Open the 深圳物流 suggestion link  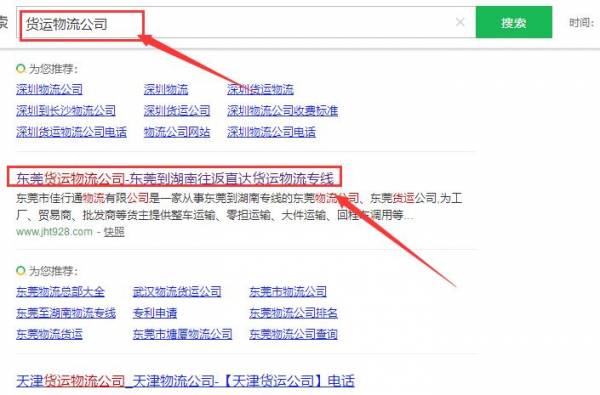(x=166, y=90)
